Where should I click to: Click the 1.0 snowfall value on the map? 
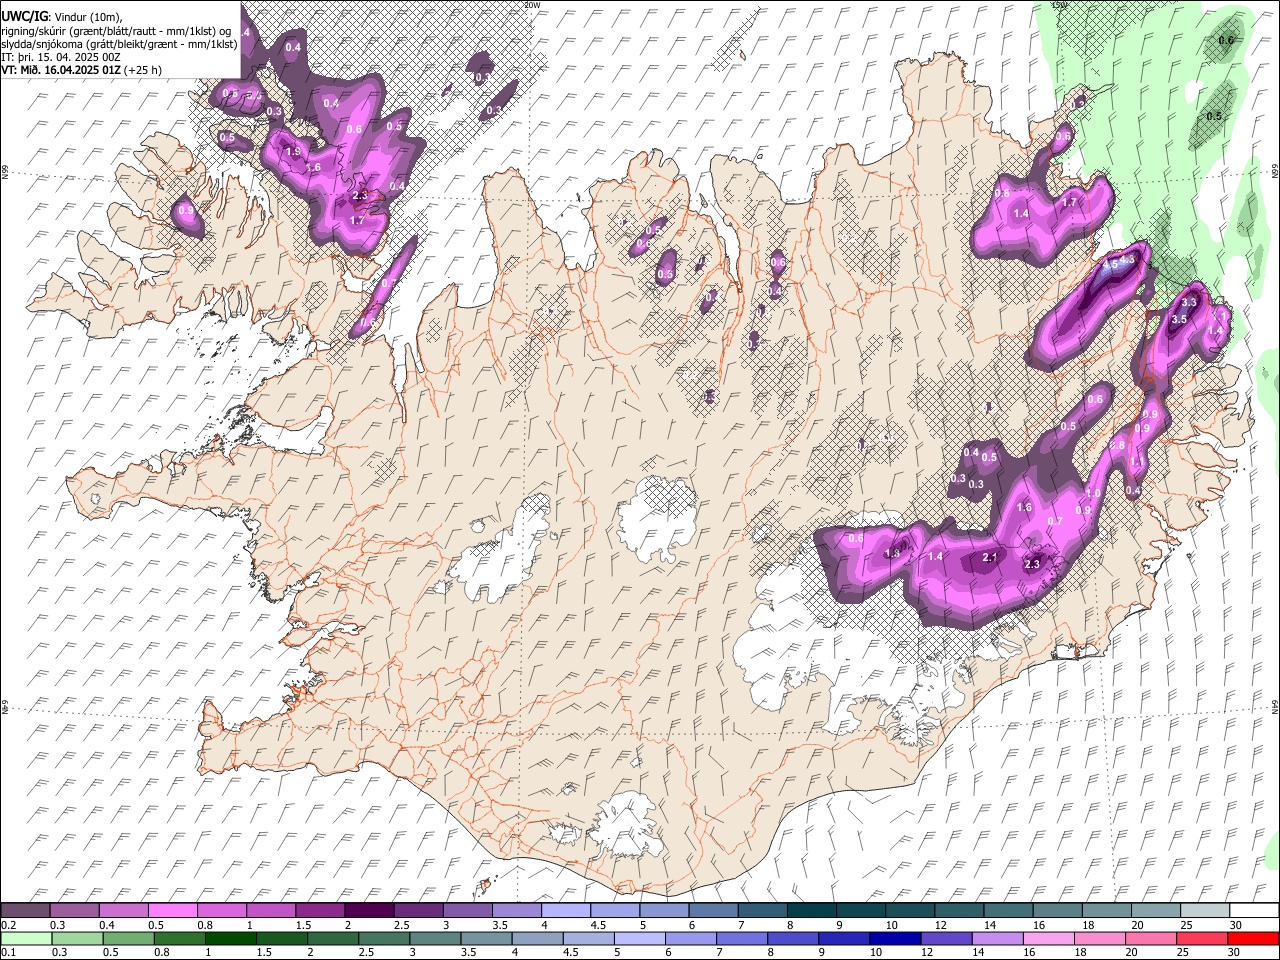1093,494
